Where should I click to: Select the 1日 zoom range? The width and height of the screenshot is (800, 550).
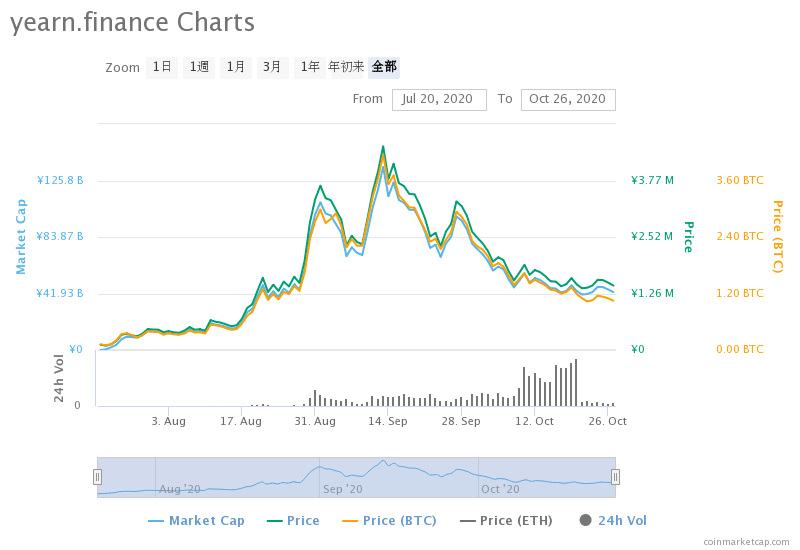click(x=162, y=67)
